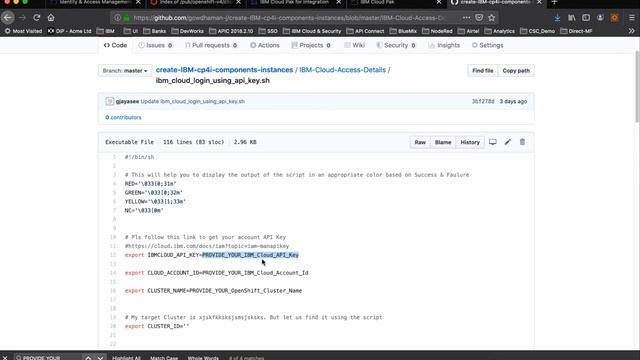Show the 0 contributors list

(x=123, y=117)
